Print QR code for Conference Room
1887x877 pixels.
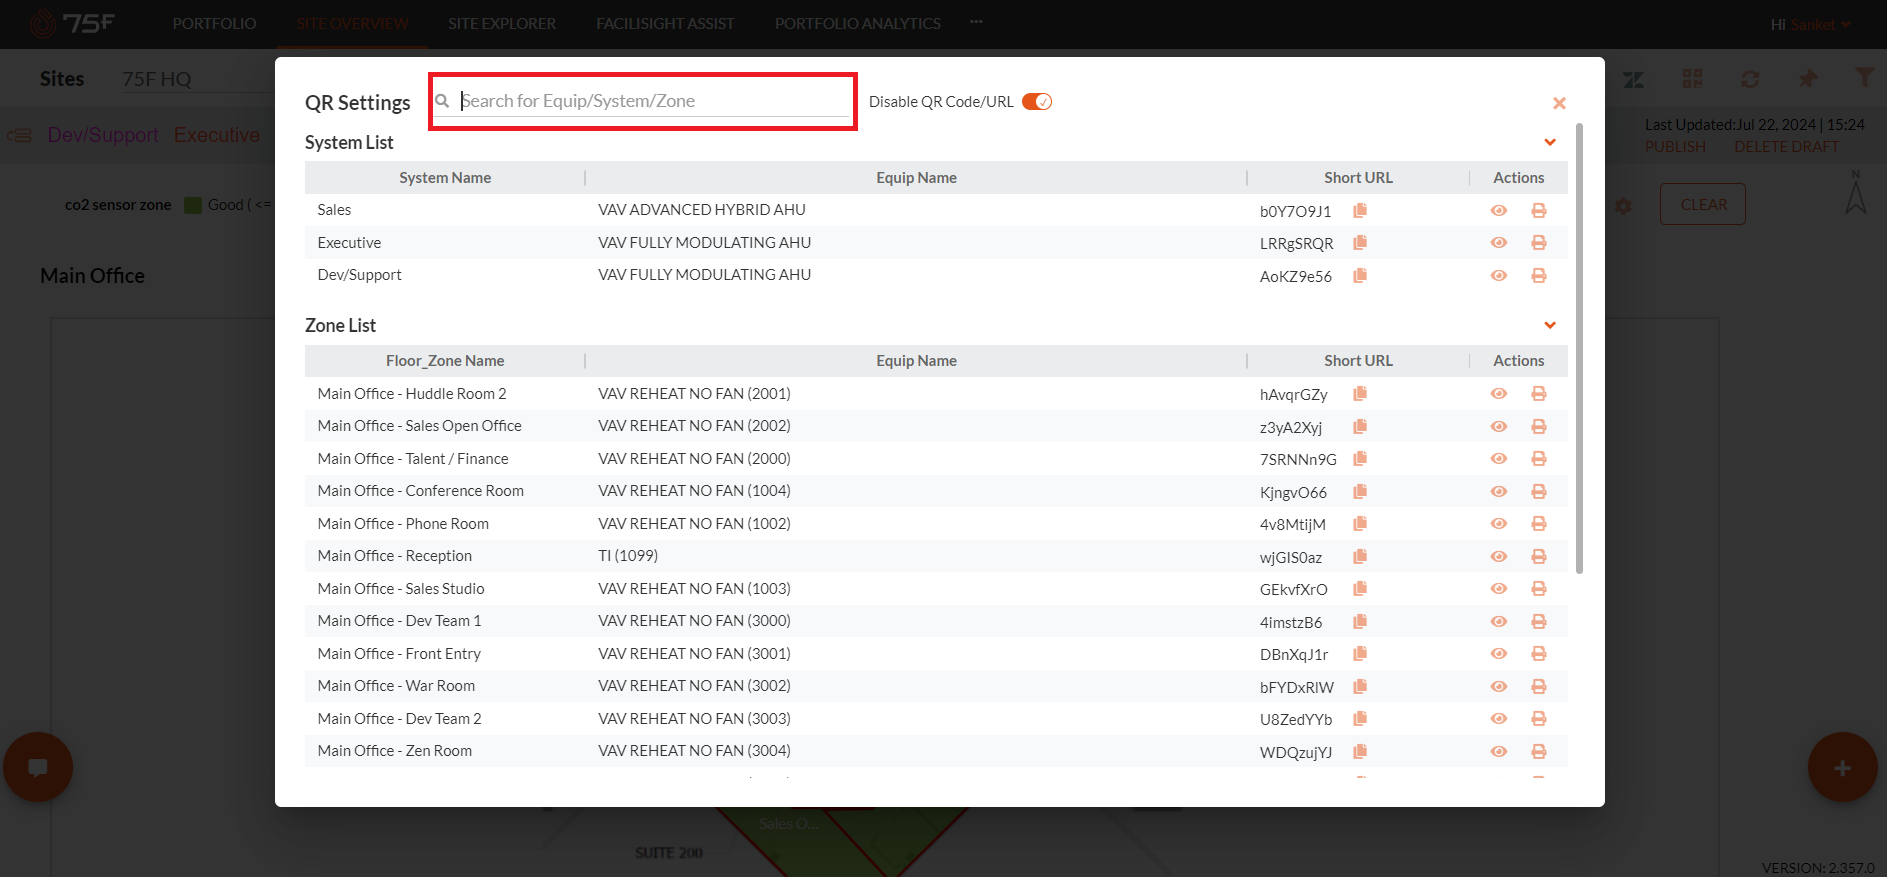(1539, 491)
